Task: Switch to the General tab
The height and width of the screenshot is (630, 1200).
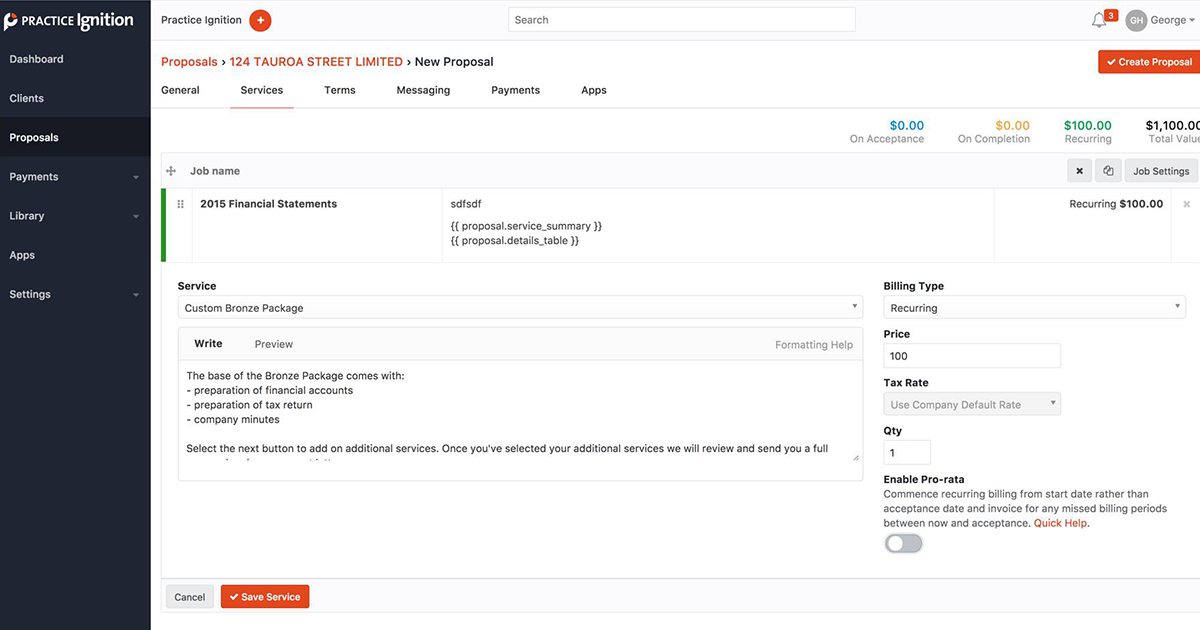Action: (x=180, y=90)
